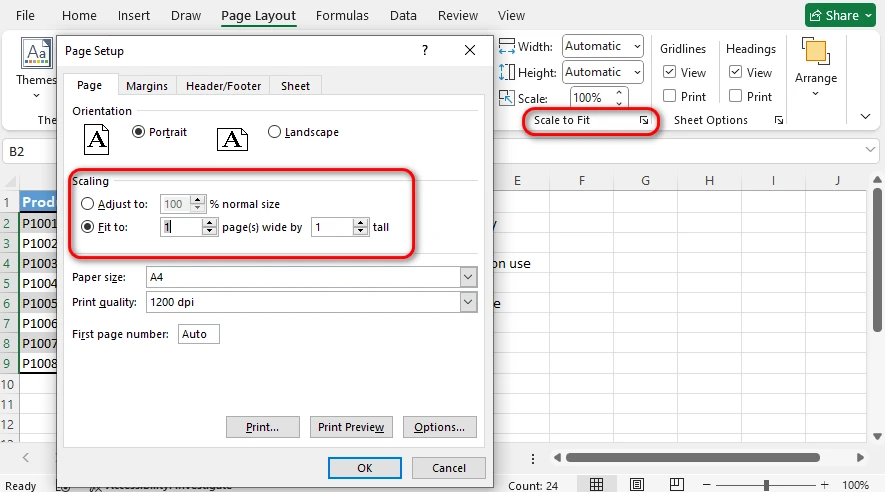Click the landscape page orientation icon

233,139
